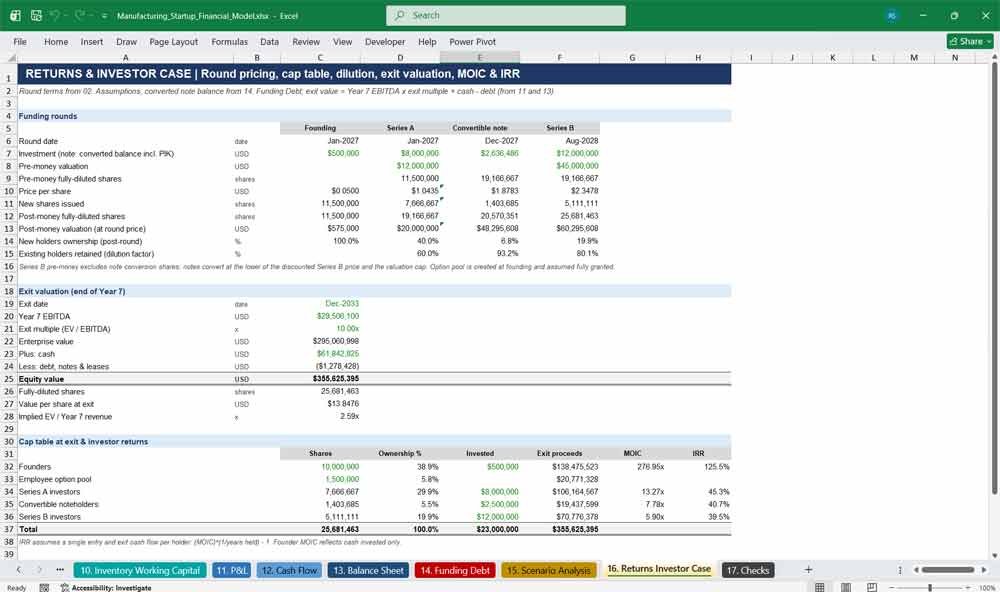Open the Developer ribbon tab
Viewport: 1000px width, 592px height.
click(x=385, y=41)
